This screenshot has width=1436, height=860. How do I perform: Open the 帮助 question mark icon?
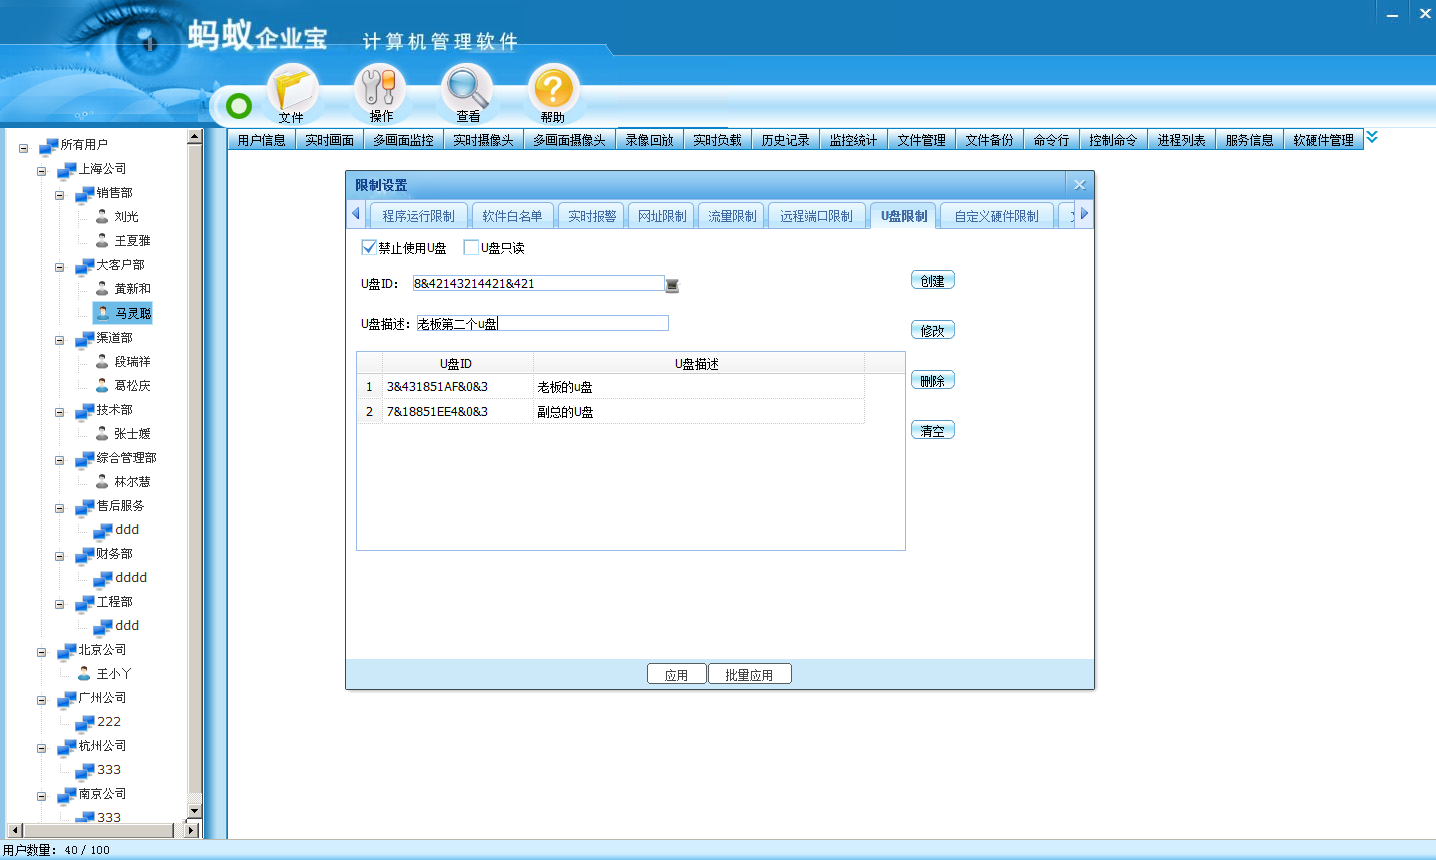pos(553,90)
